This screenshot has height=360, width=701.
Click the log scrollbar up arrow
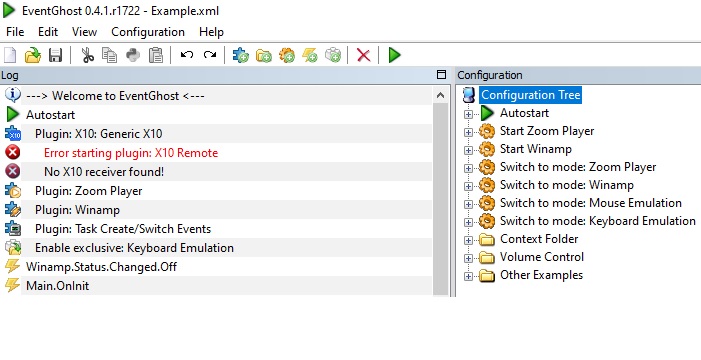440,95
